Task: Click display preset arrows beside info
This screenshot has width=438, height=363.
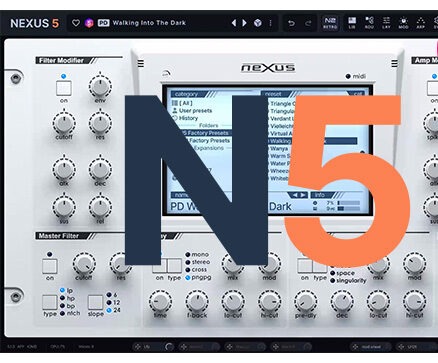Action: pyautogui.click(x=298, y=195)
